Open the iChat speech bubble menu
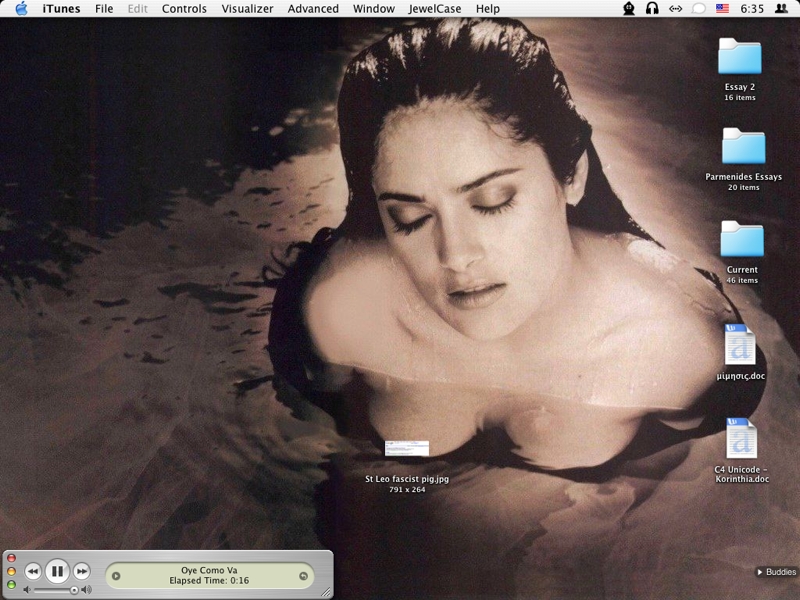Screen dimensions: 800x600 (699, 9)
